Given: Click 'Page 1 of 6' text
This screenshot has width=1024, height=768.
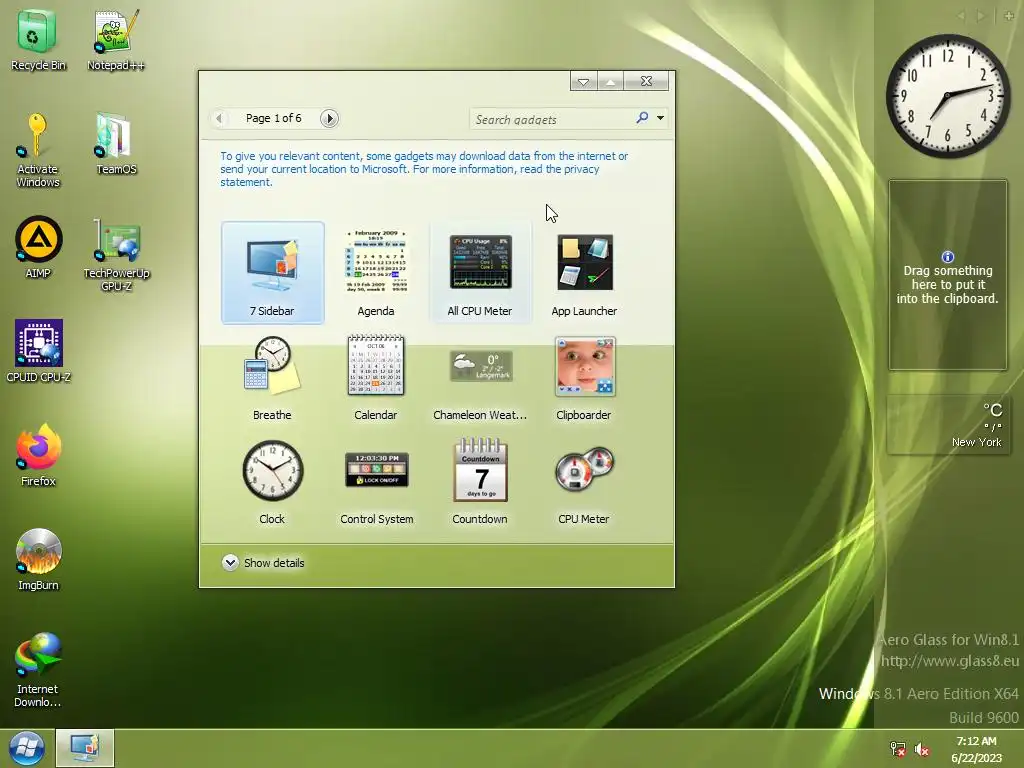Looking at the screenshot, I should [274, 118].
